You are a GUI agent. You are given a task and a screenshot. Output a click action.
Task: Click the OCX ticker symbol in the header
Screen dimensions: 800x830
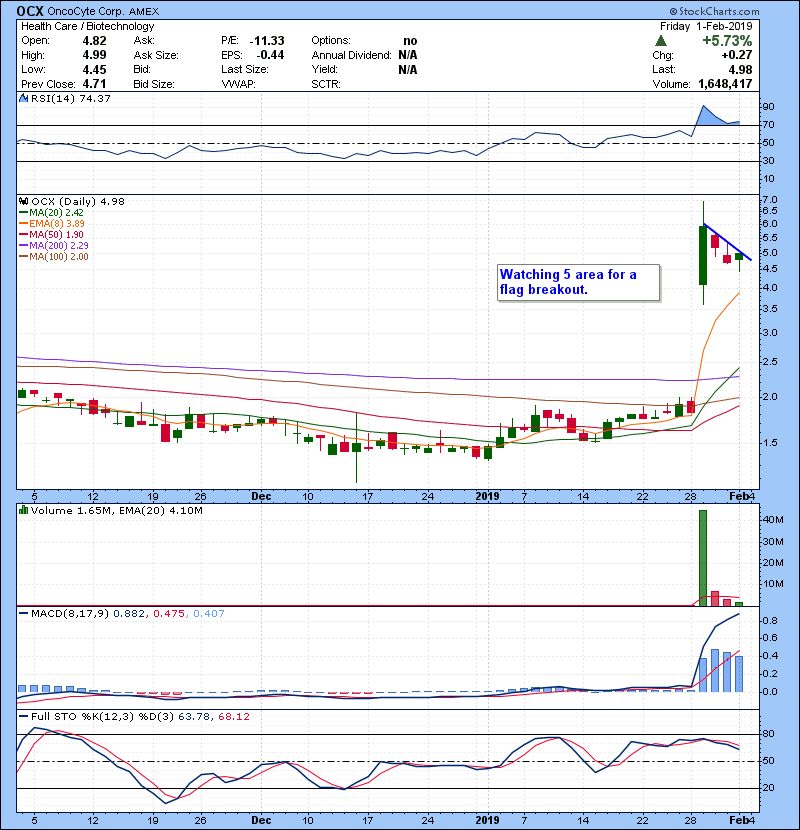30,11
